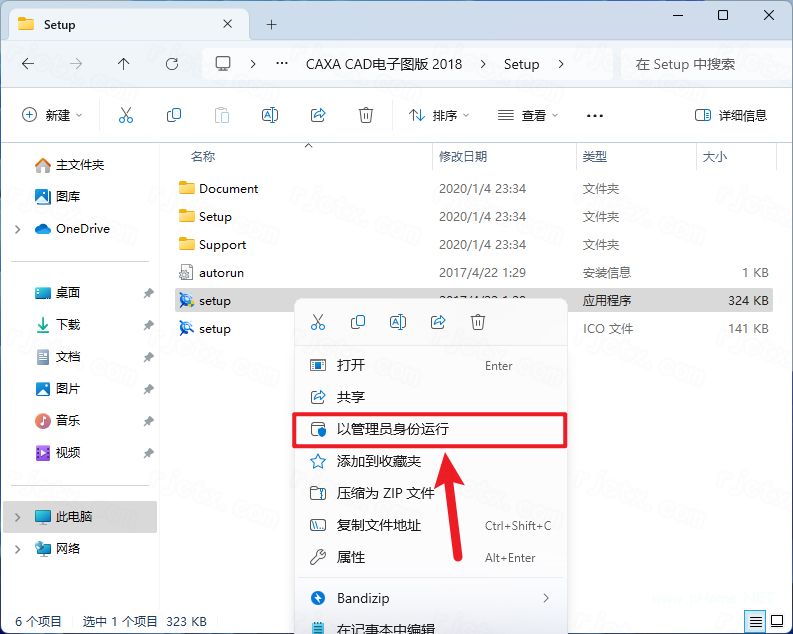This screenshot has height=634, width=793.
Task: Open Desktop (桌面) in the sidebar
Action: click(57, 293)
